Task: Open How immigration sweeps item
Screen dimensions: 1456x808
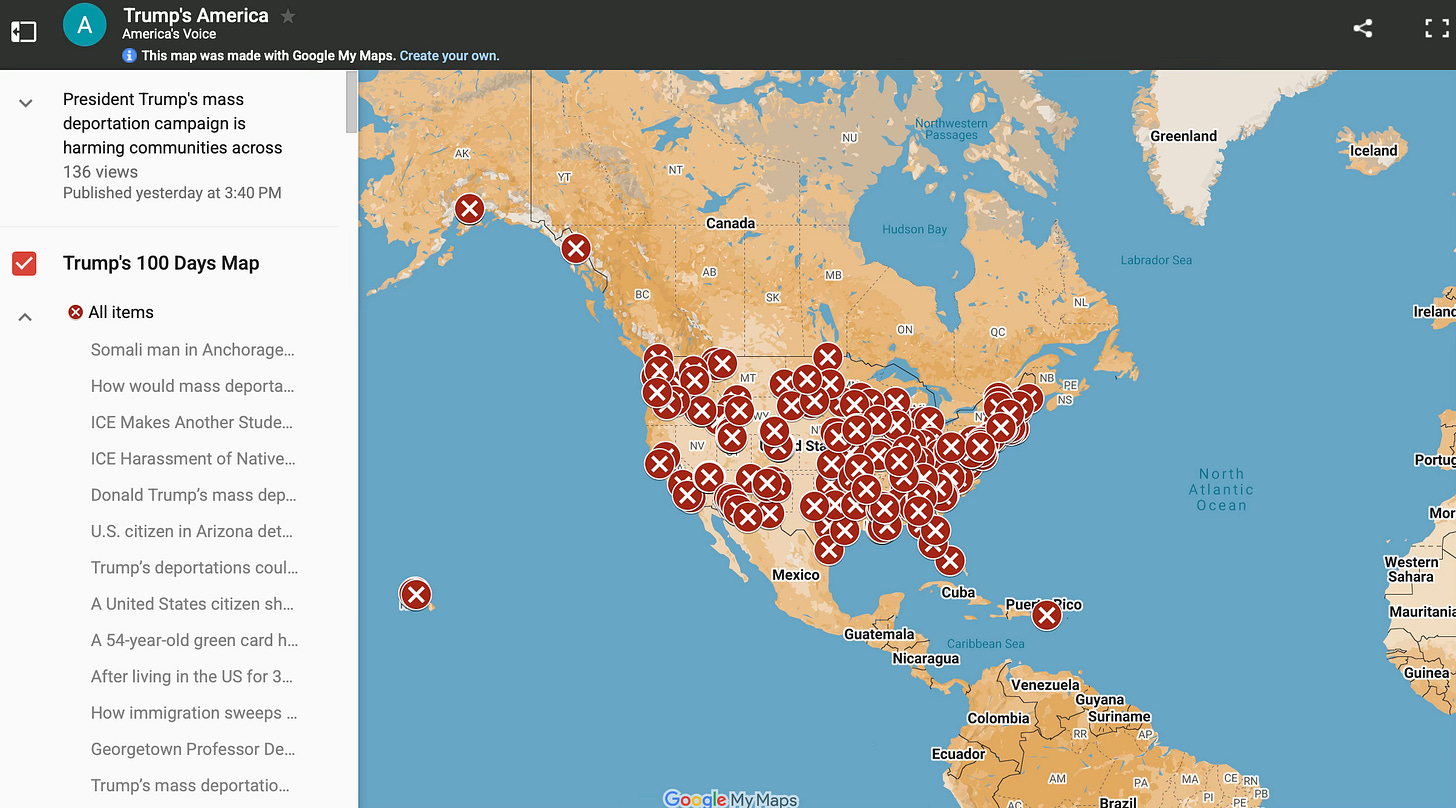Action: point(194,713)
